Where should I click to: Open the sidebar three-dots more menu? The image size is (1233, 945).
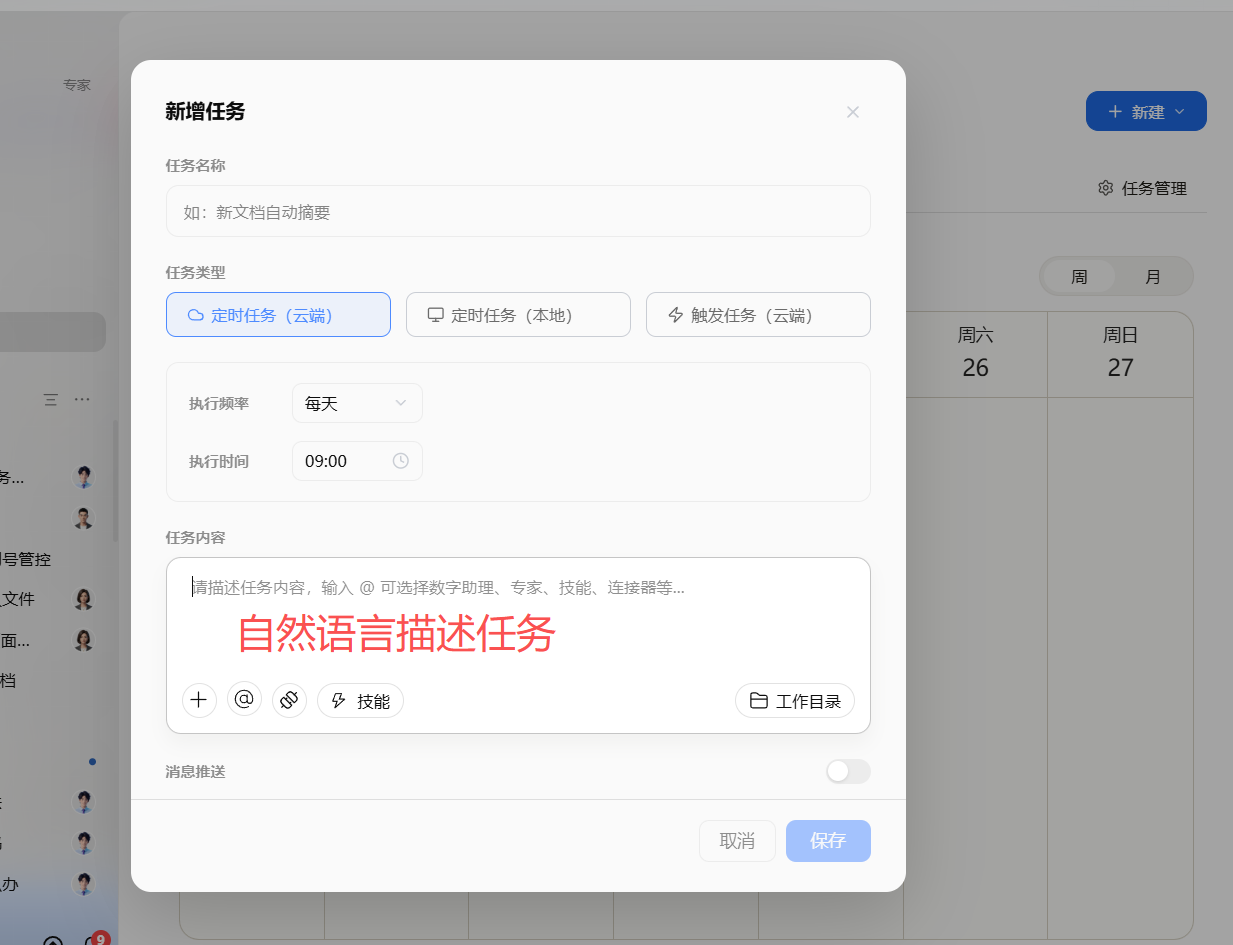[x=82, y=399]
